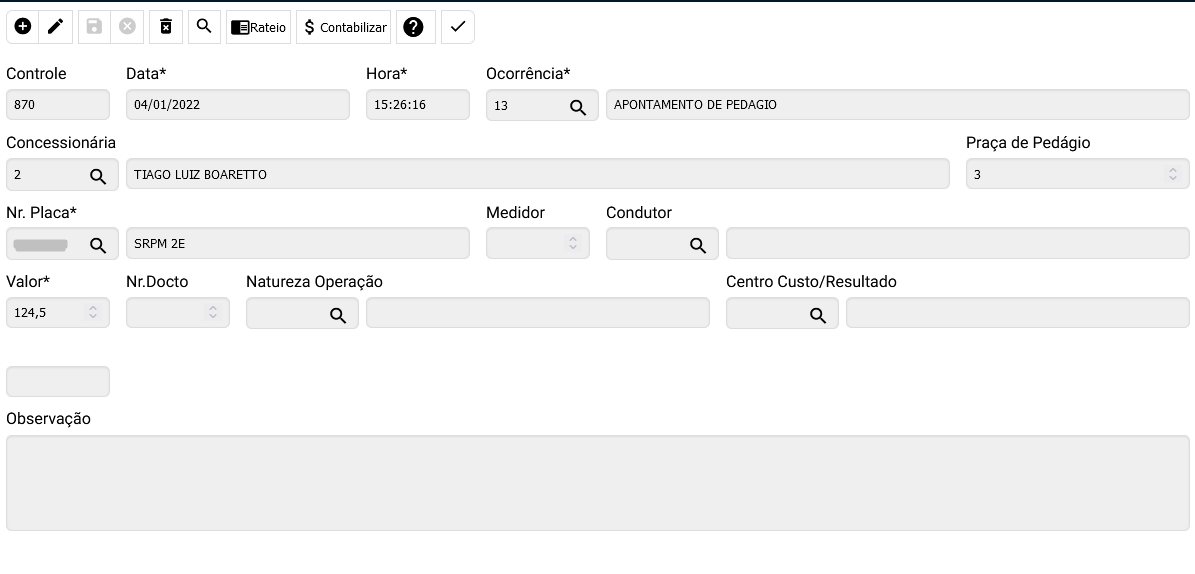Click the add new record plus icon
The height and width of the screenshot is (574, 1195).
(x=23, y=27)
